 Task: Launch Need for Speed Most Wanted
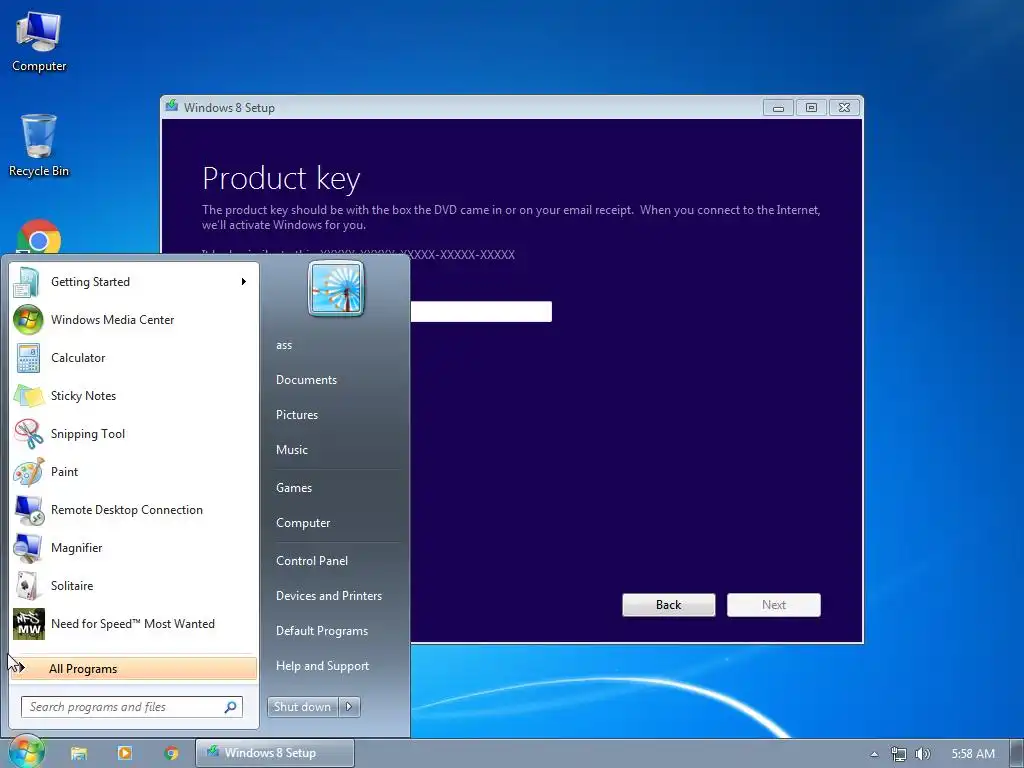(134, 624)
